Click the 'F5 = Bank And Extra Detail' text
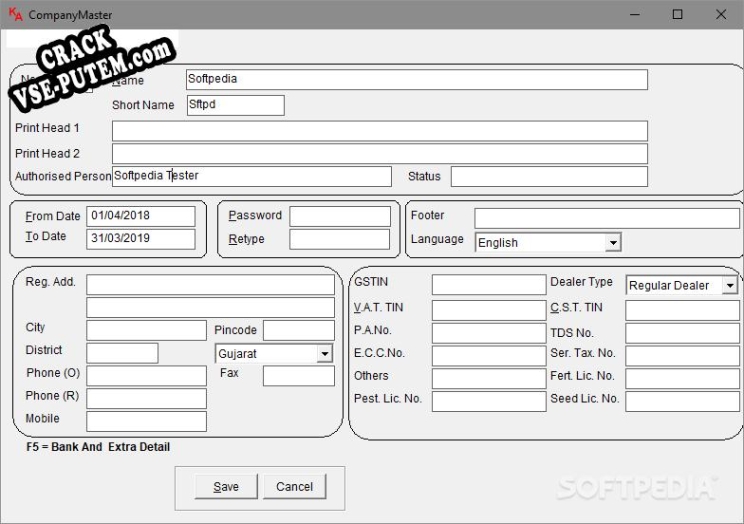The width and height of the screenshot is (744, 524). coord(98,447)
